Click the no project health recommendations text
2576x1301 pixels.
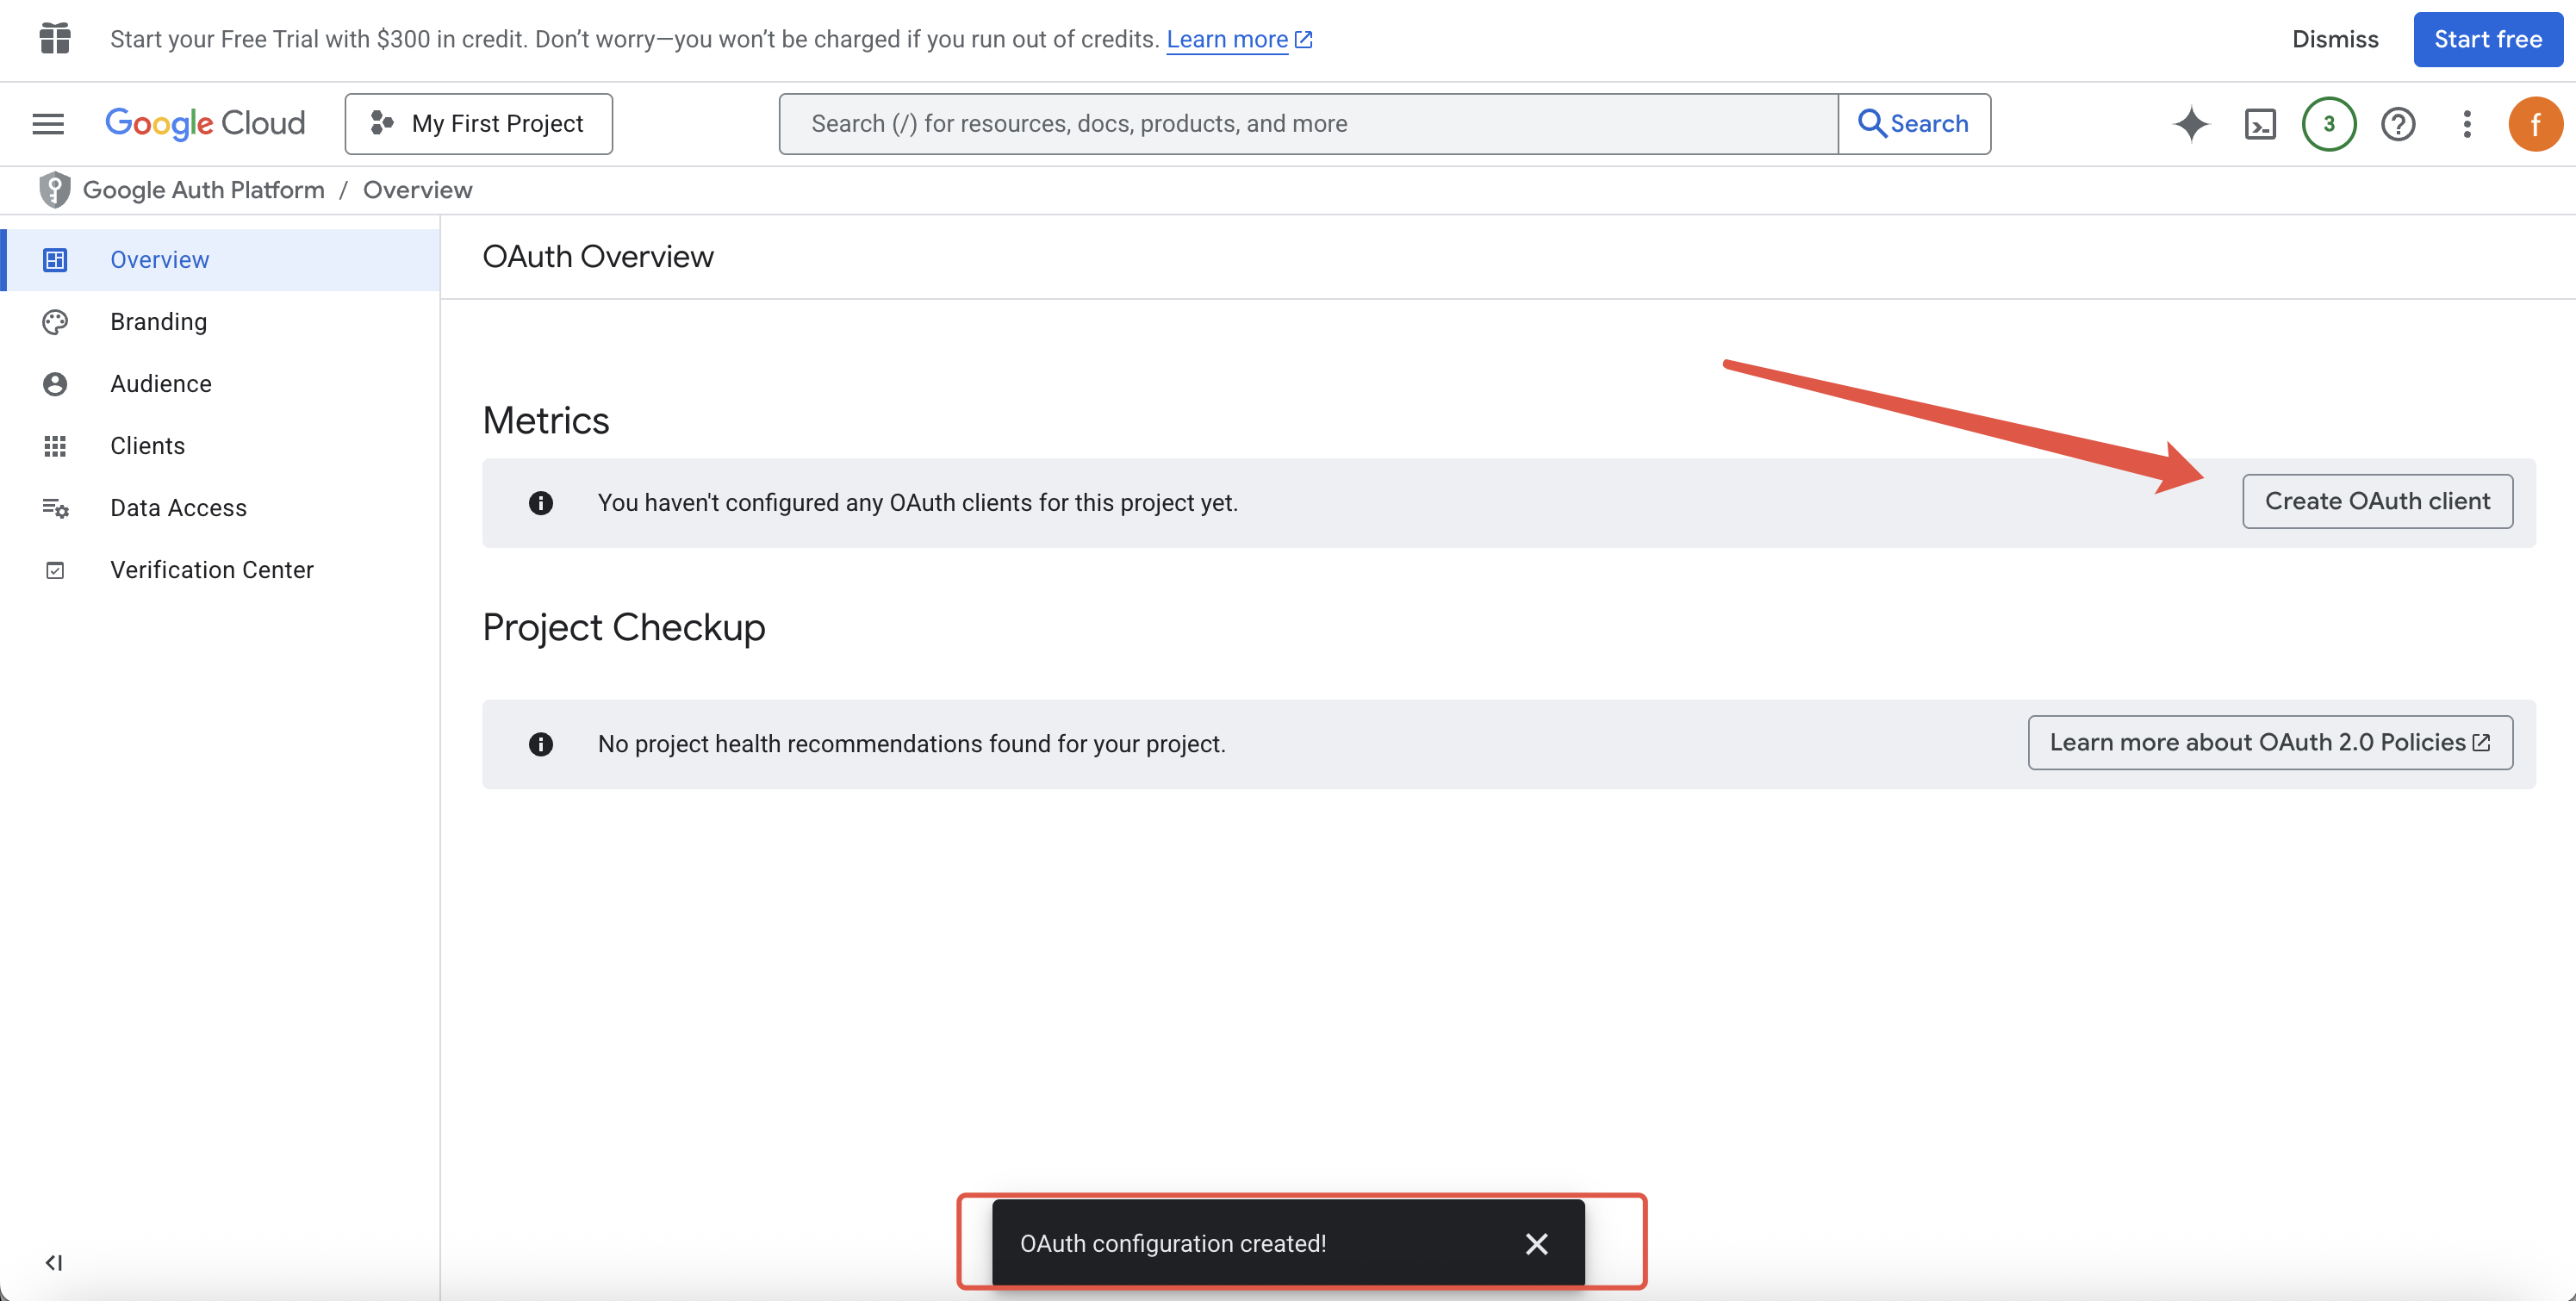pos(912,744)
